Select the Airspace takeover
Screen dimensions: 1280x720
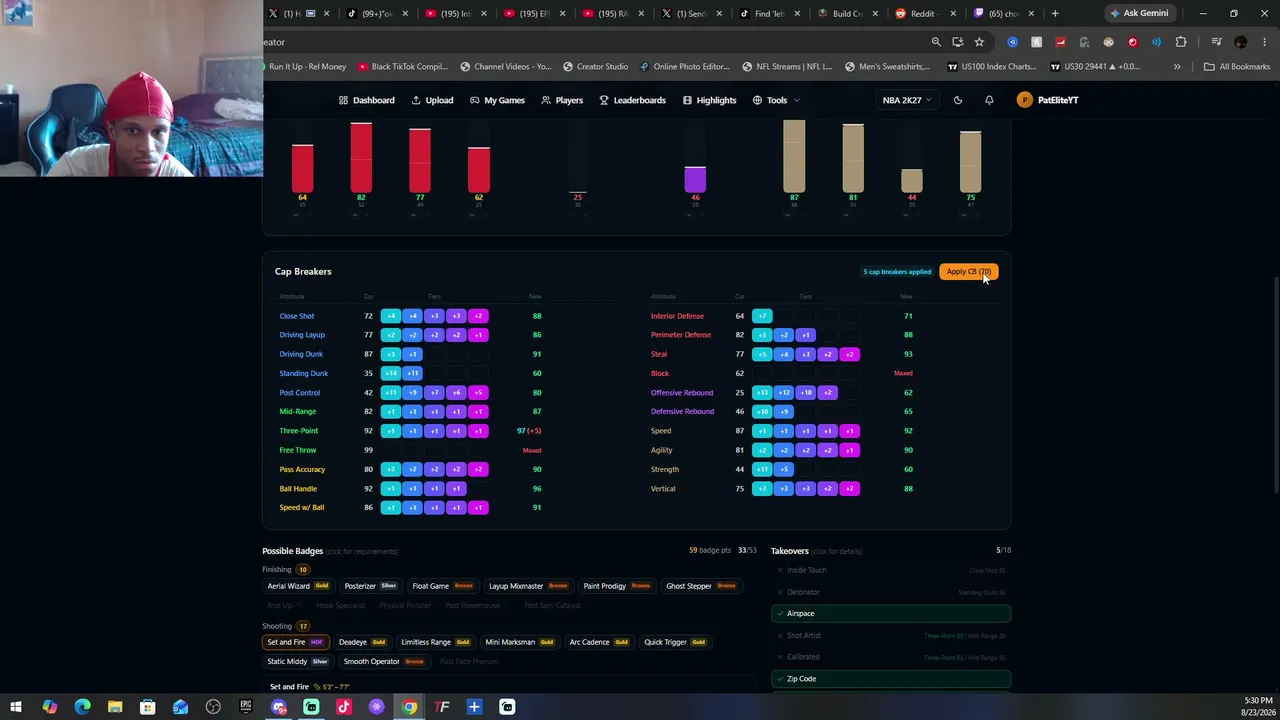(891, 613)
